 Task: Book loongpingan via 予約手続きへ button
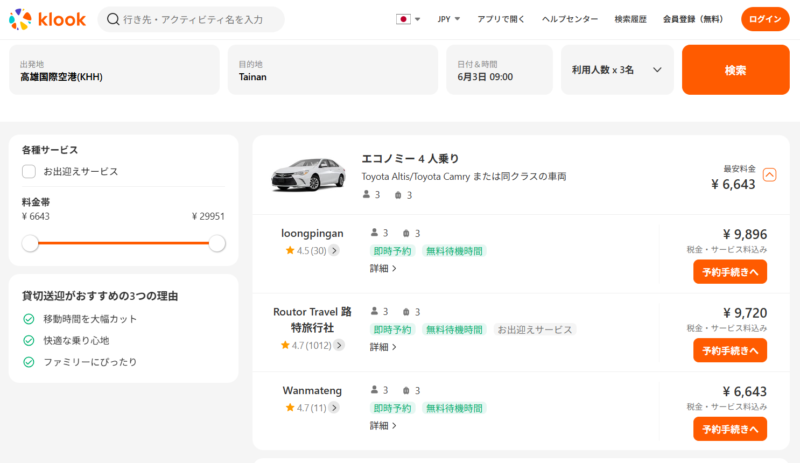(x=730, y=272)
